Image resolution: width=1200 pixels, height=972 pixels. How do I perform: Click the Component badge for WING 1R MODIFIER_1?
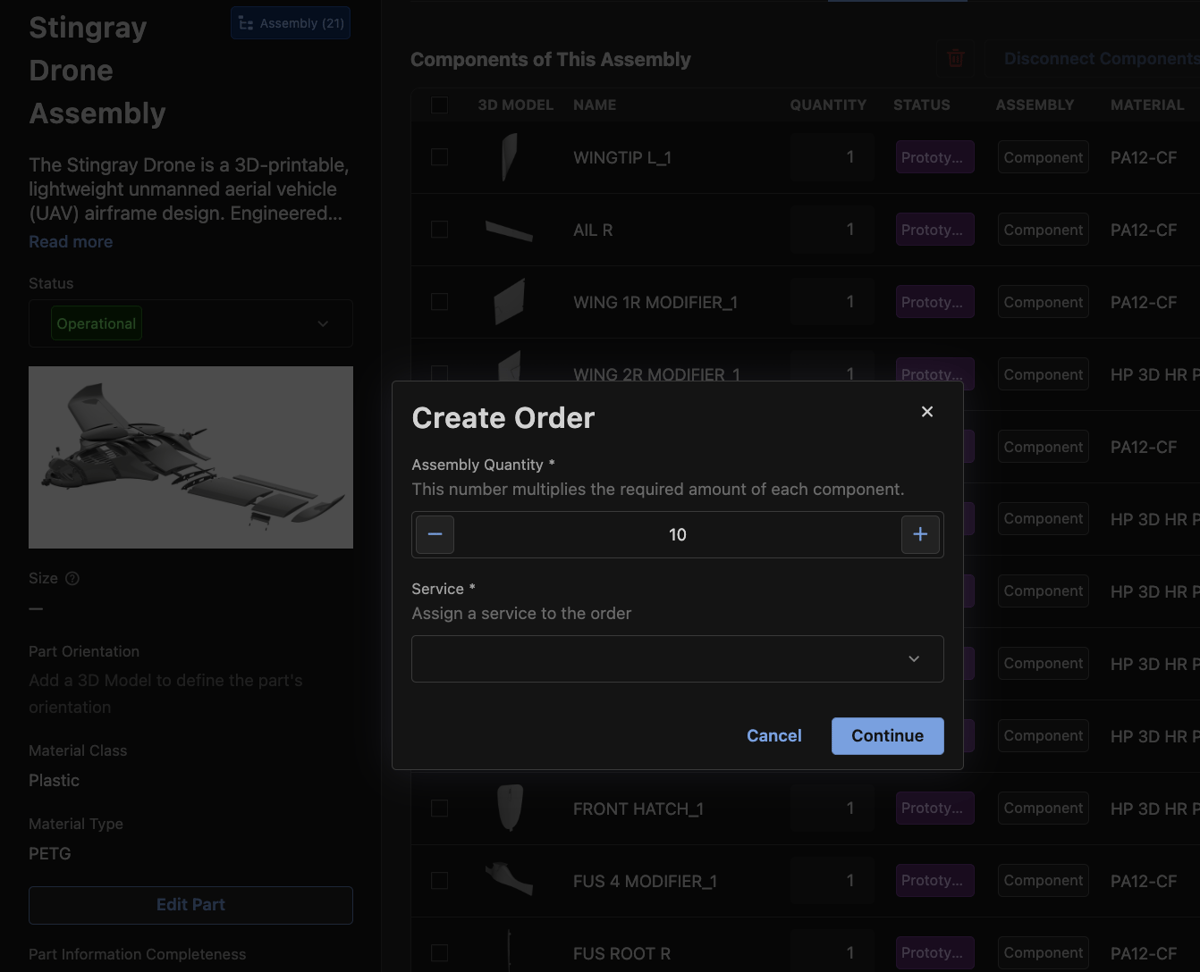tap(1043, 302)
